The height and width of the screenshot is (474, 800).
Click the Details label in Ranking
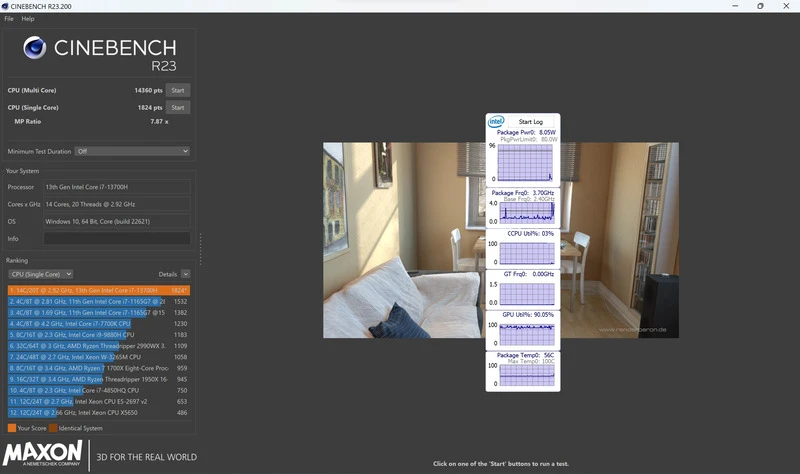click(x=167, y=274)
